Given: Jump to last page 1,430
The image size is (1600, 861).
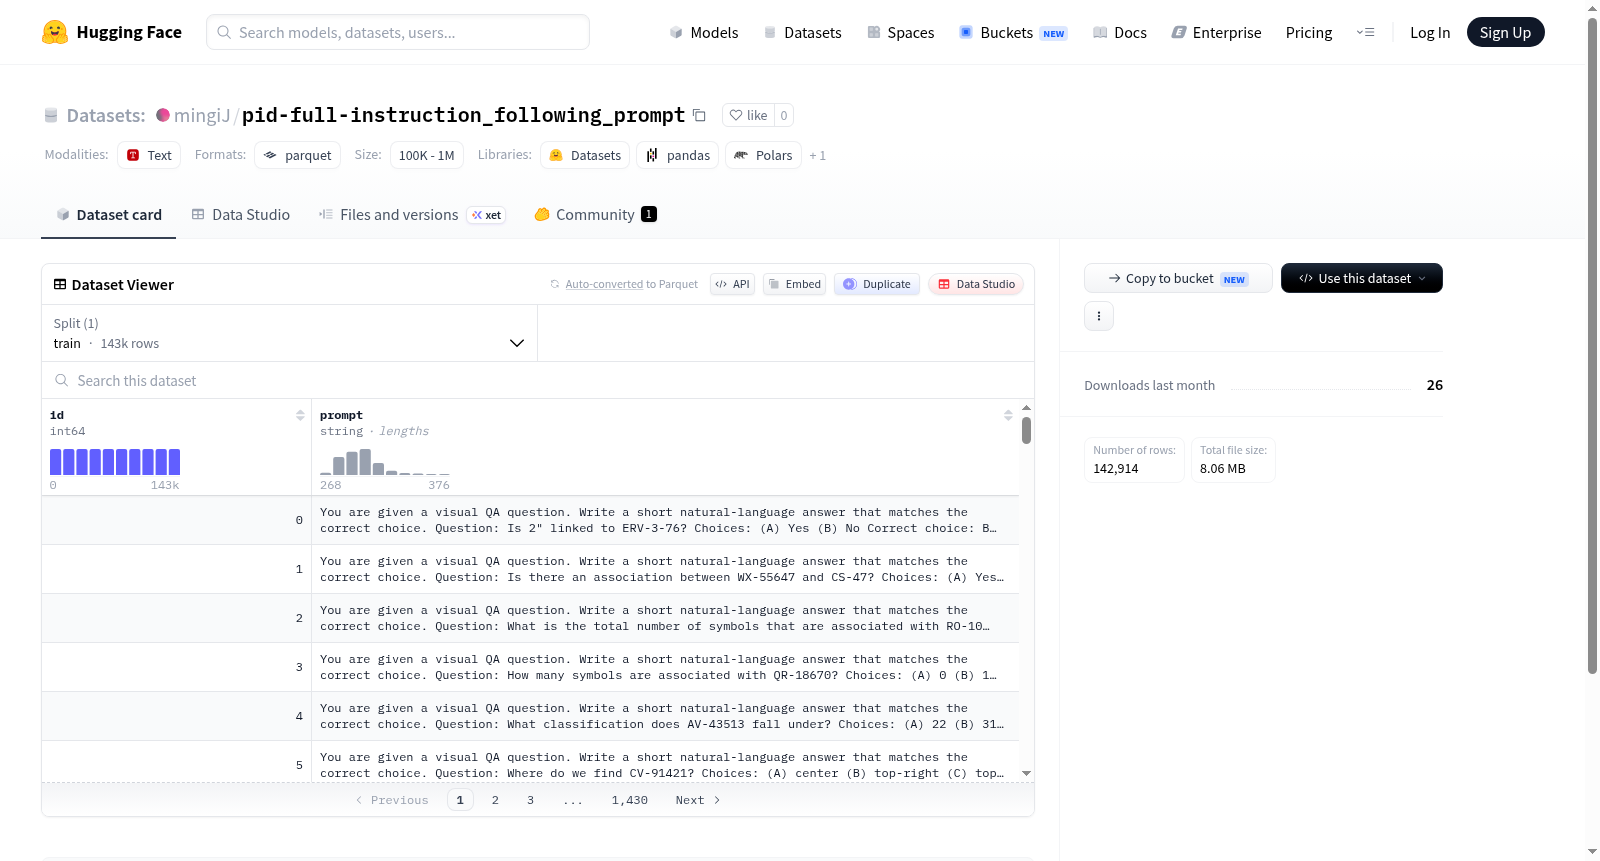Looking at the screenshot, I should coord(630,800).
